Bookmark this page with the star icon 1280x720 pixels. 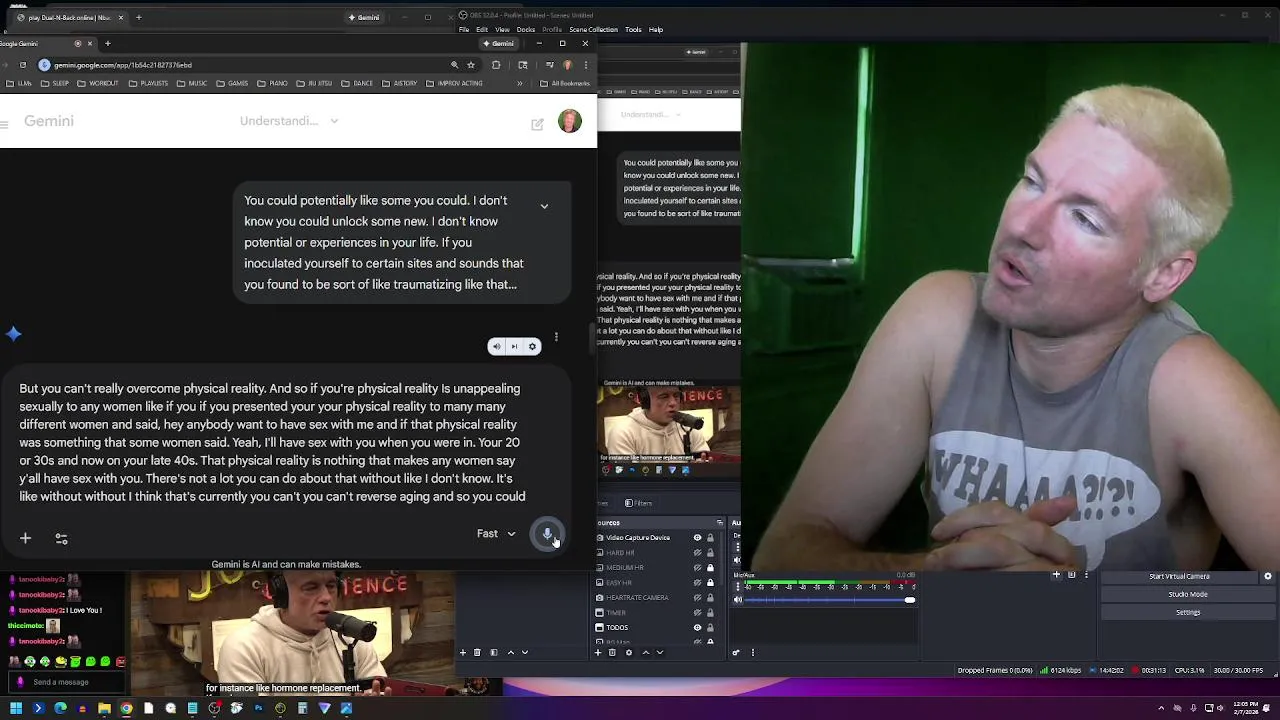click(x=471, y=65)
